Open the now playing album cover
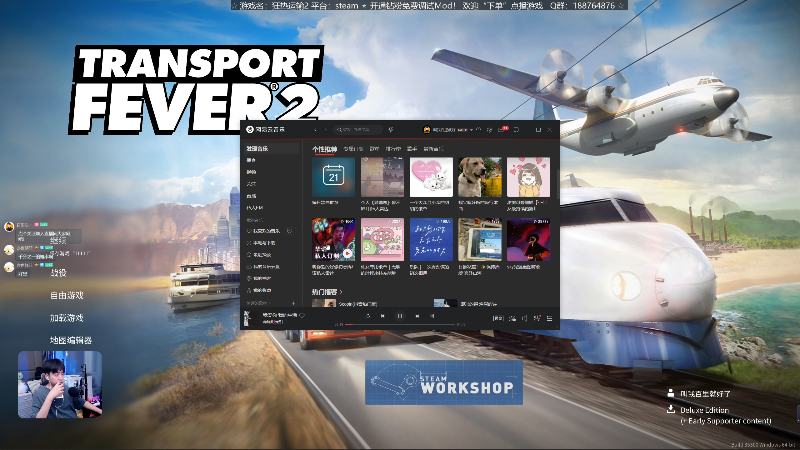This screenshot has width=800, height=450. pos(251,319)
